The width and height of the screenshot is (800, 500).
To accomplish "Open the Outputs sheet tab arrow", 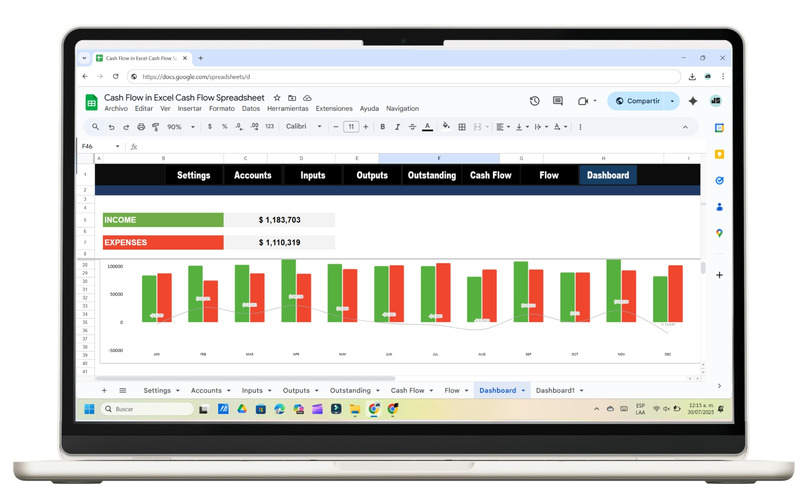I will [x=316, y=391].
